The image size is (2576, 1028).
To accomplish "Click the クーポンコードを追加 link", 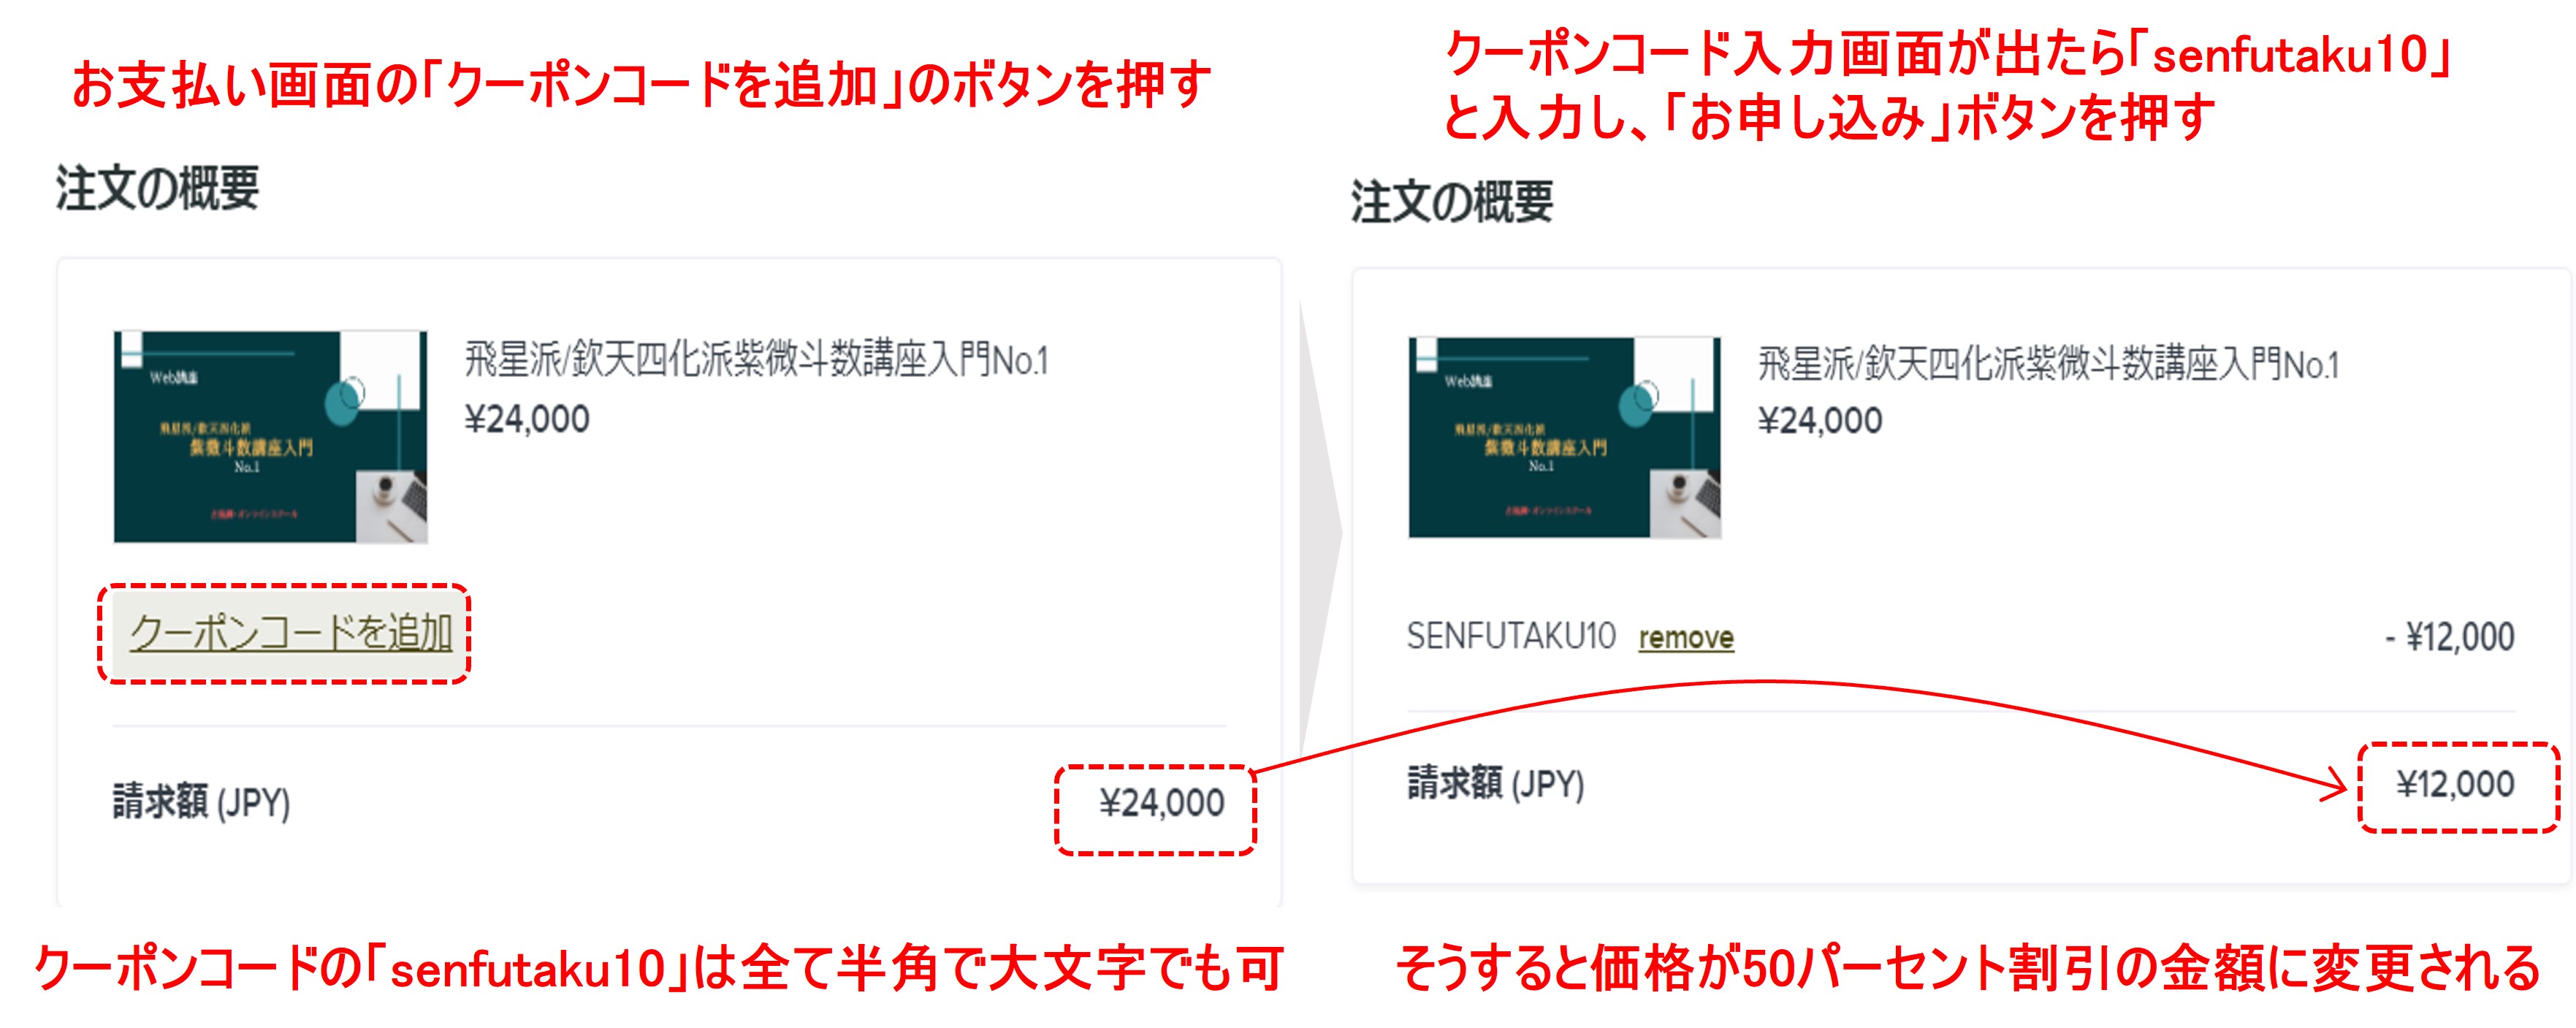I will (290, 633).
